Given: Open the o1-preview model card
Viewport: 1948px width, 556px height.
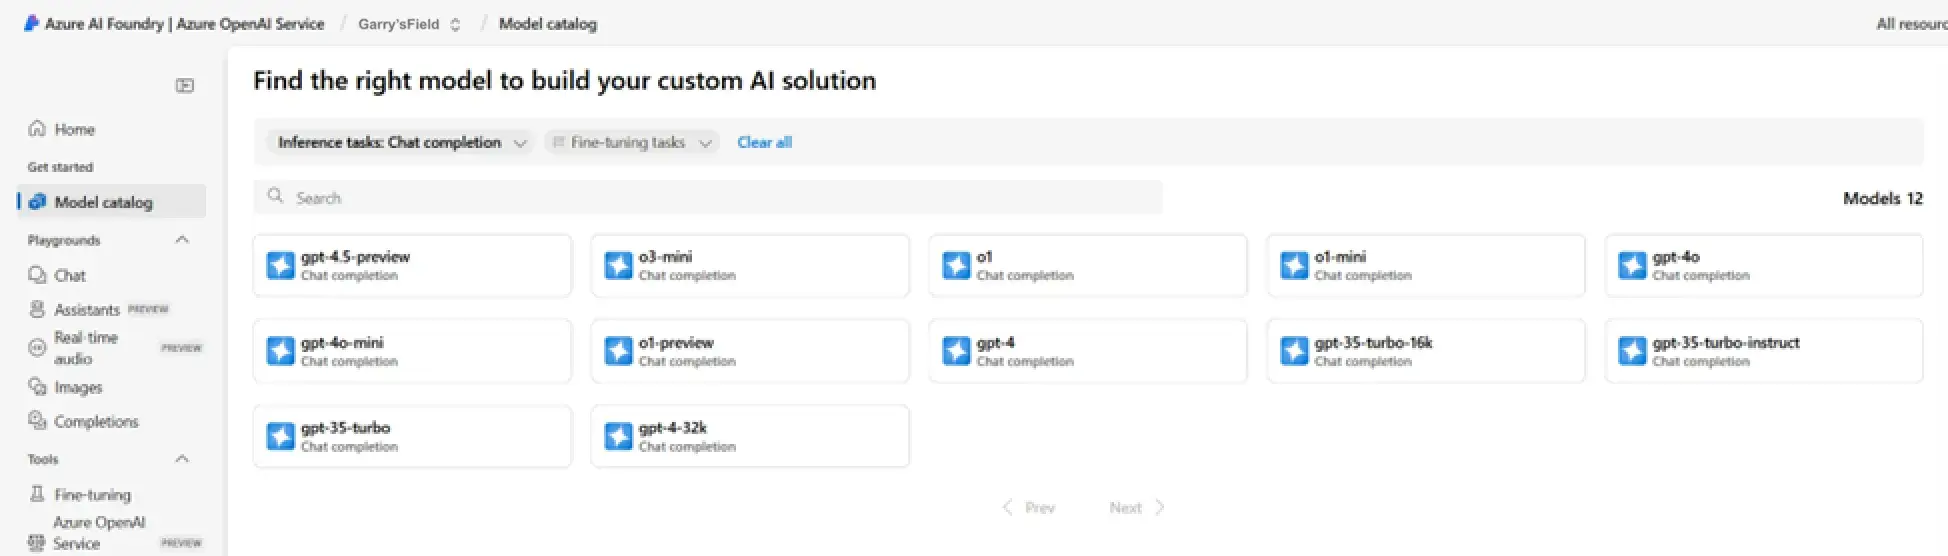Looking at the screenshot, I should coord(750,351).
